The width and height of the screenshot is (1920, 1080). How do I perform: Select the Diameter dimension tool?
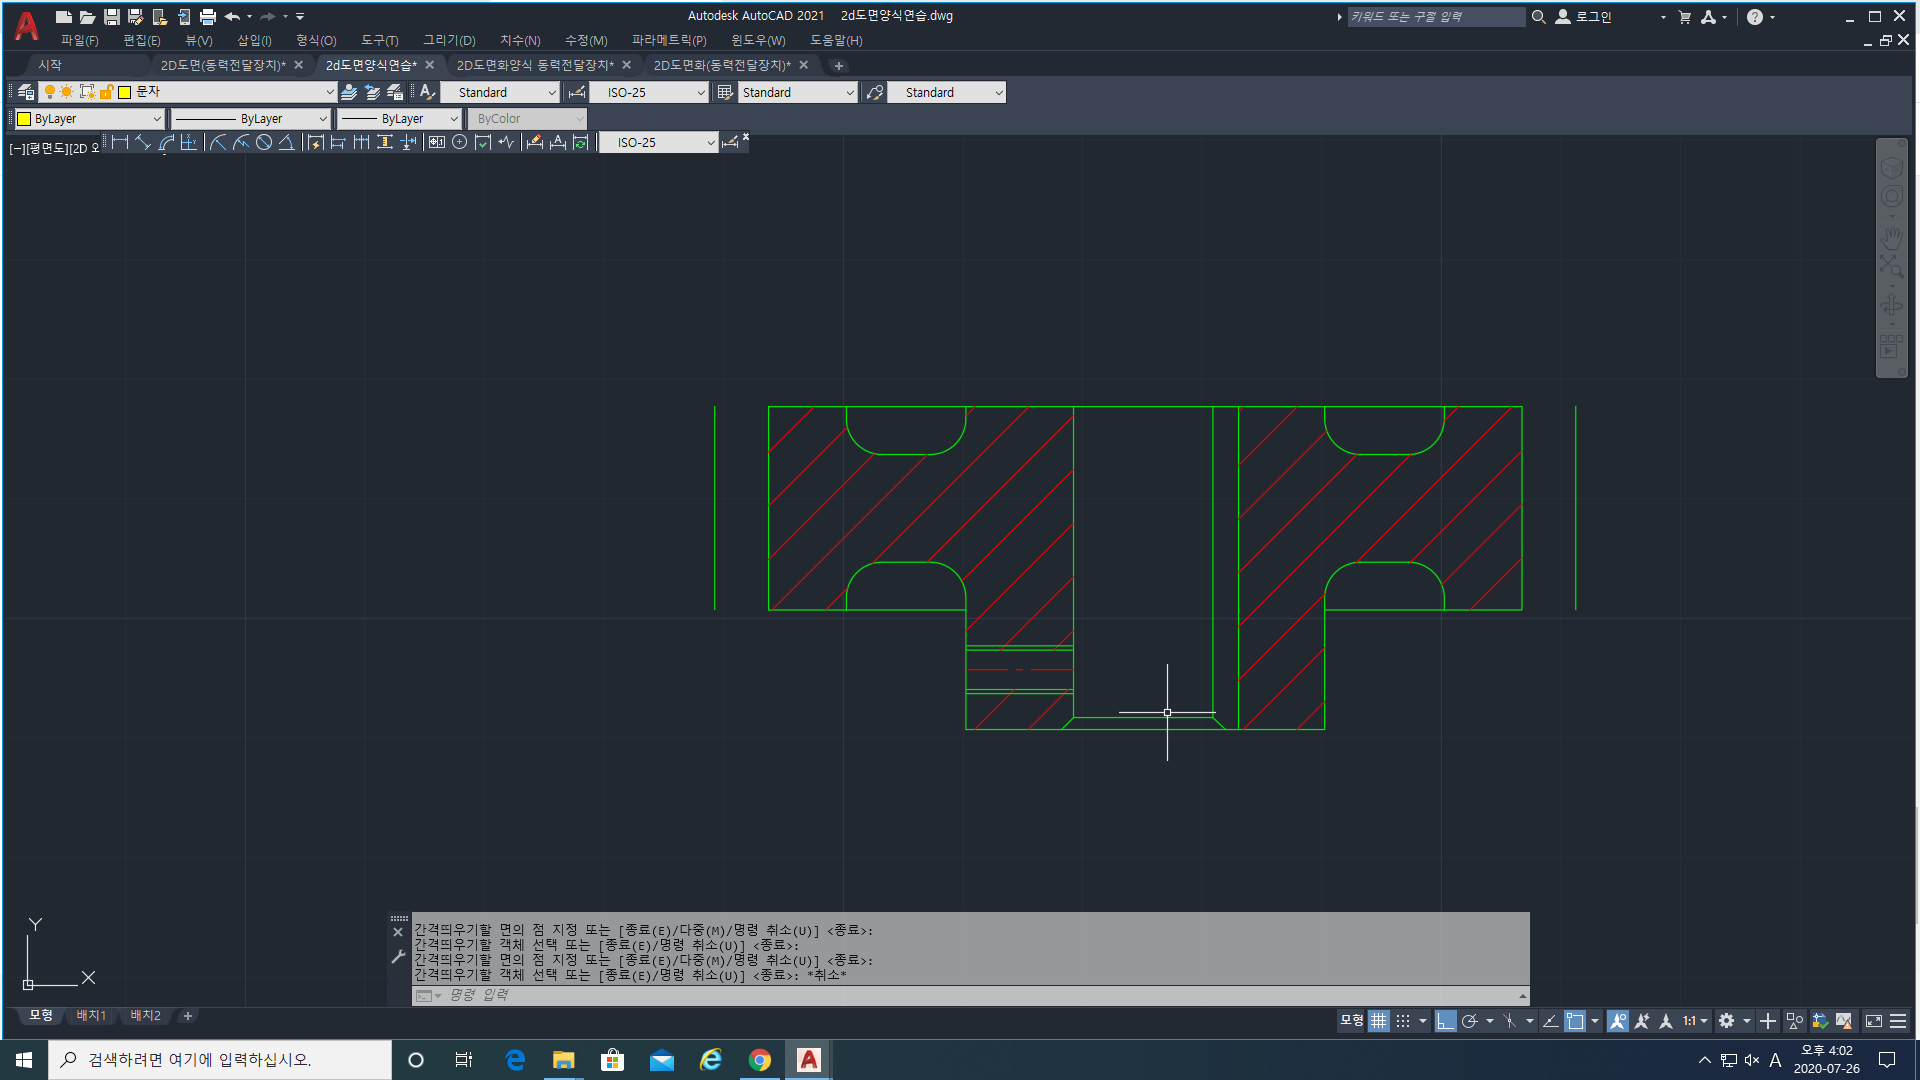264,143
